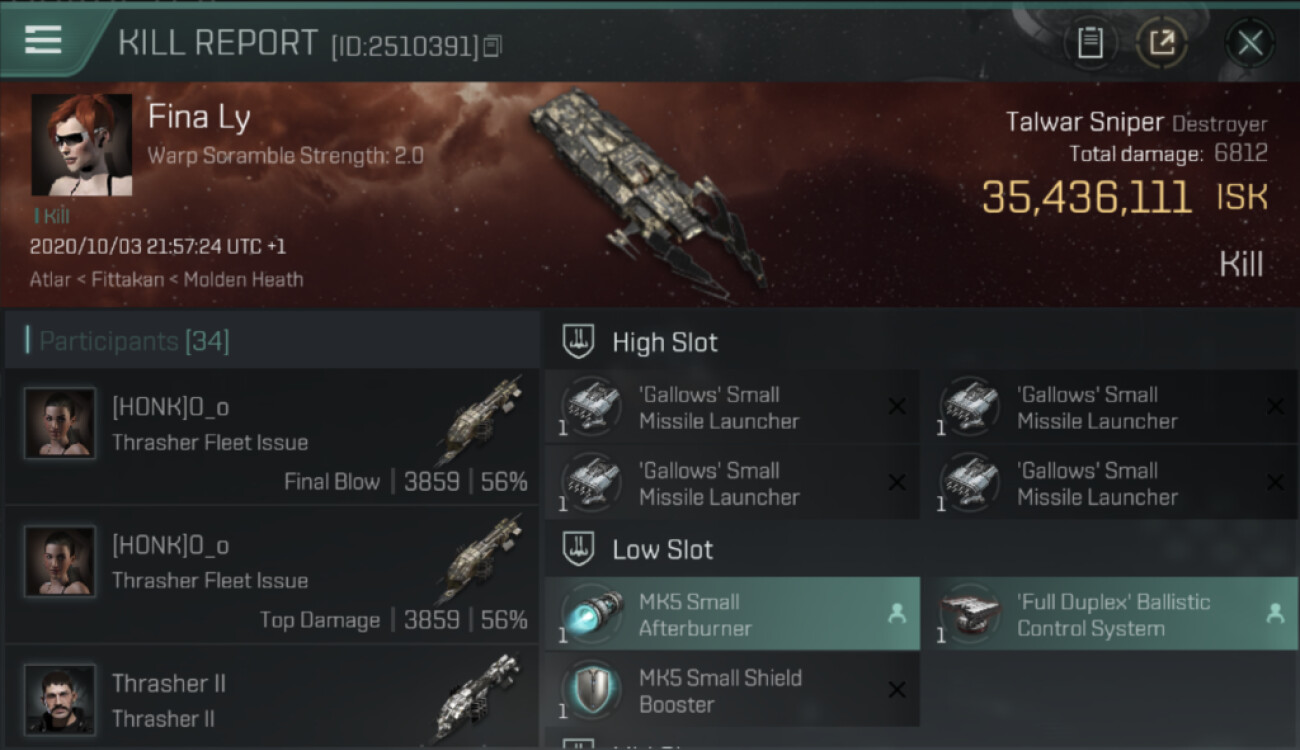Image resolution: width=1300 pixels, height=750 pixels.
Task: Inspect the Talwar Sniper ship image
Action: [x=644, y=190]
